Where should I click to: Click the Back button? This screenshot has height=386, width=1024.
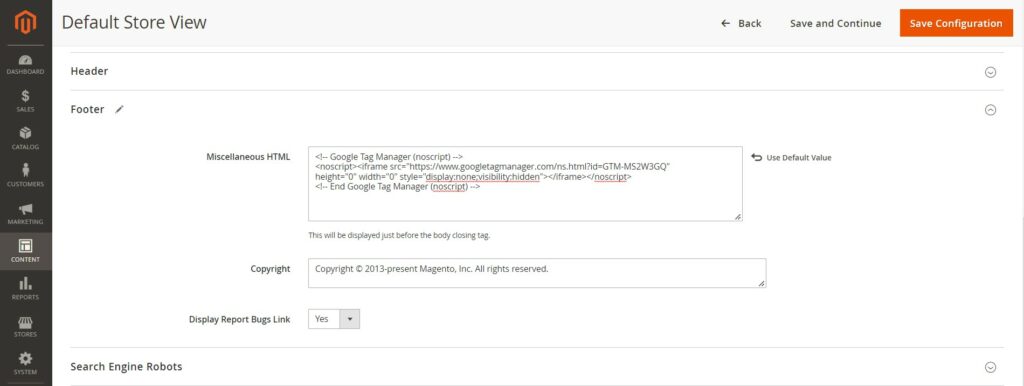click(x=741, y=23)
